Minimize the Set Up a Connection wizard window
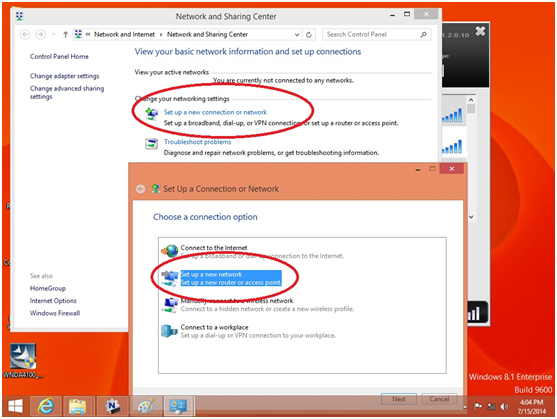The height and width of the screenshot is (419, 557). (418, 169)
